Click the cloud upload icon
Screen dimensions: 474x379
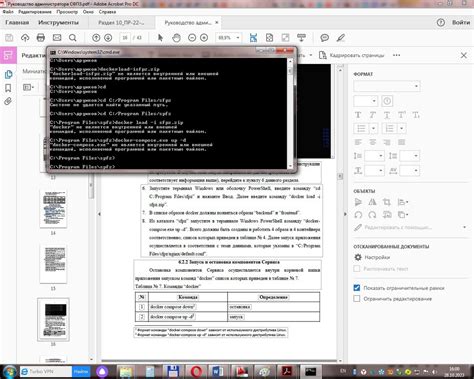[x=25, y=38]
